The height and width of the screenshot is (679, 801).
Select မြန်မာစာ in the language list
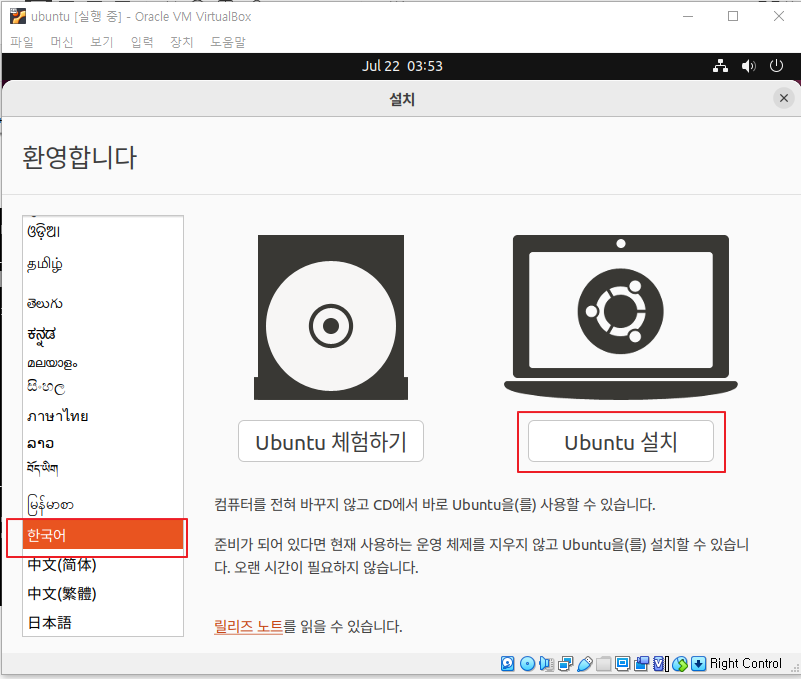coord(103,505)
